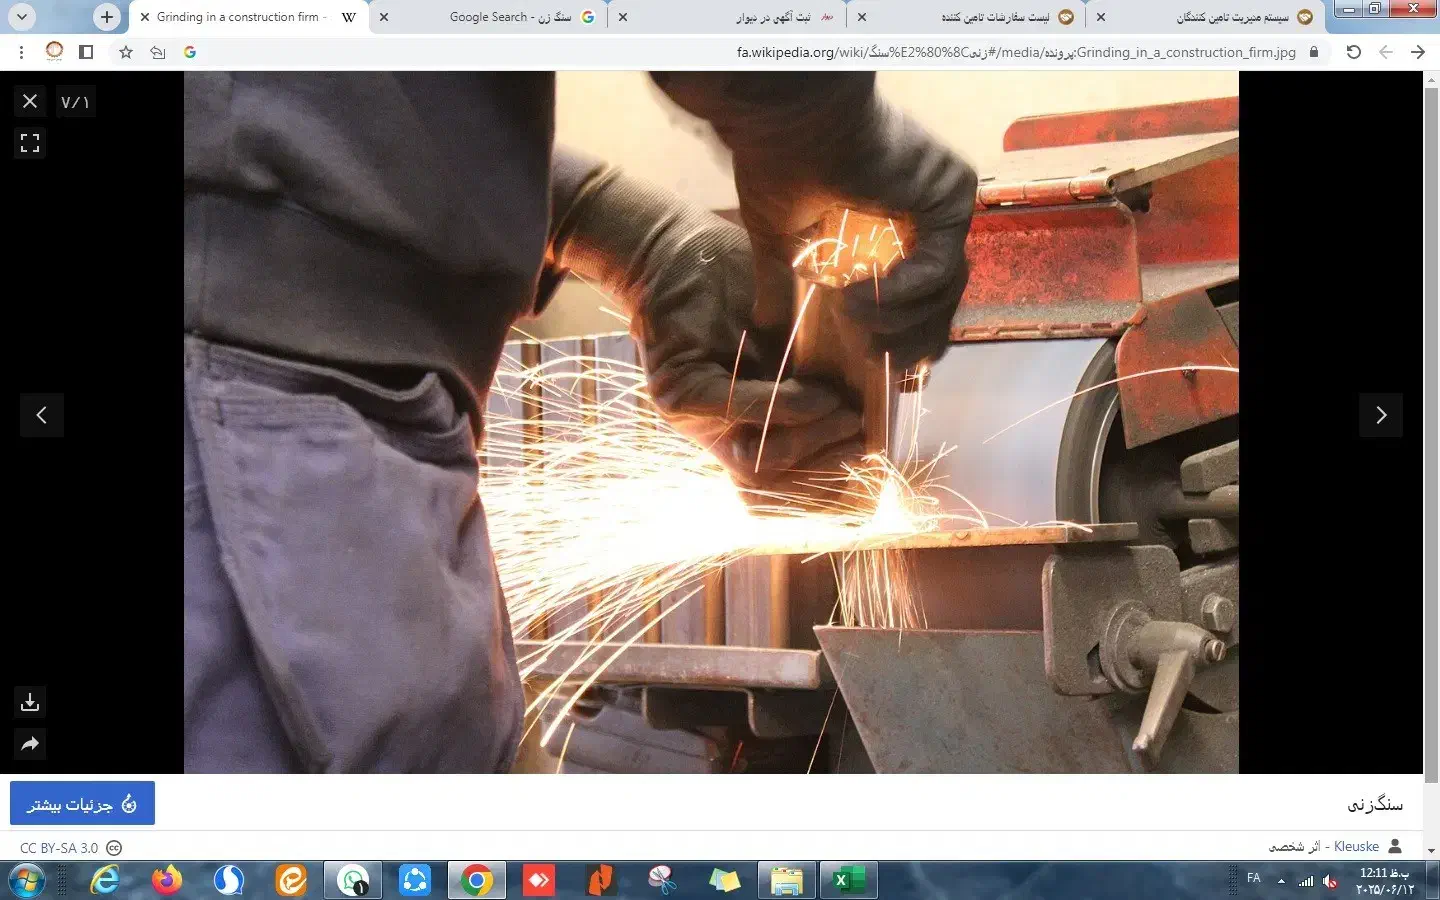Close the media viewer with the X
This screenshot has width=1440, height=900.
30,101
